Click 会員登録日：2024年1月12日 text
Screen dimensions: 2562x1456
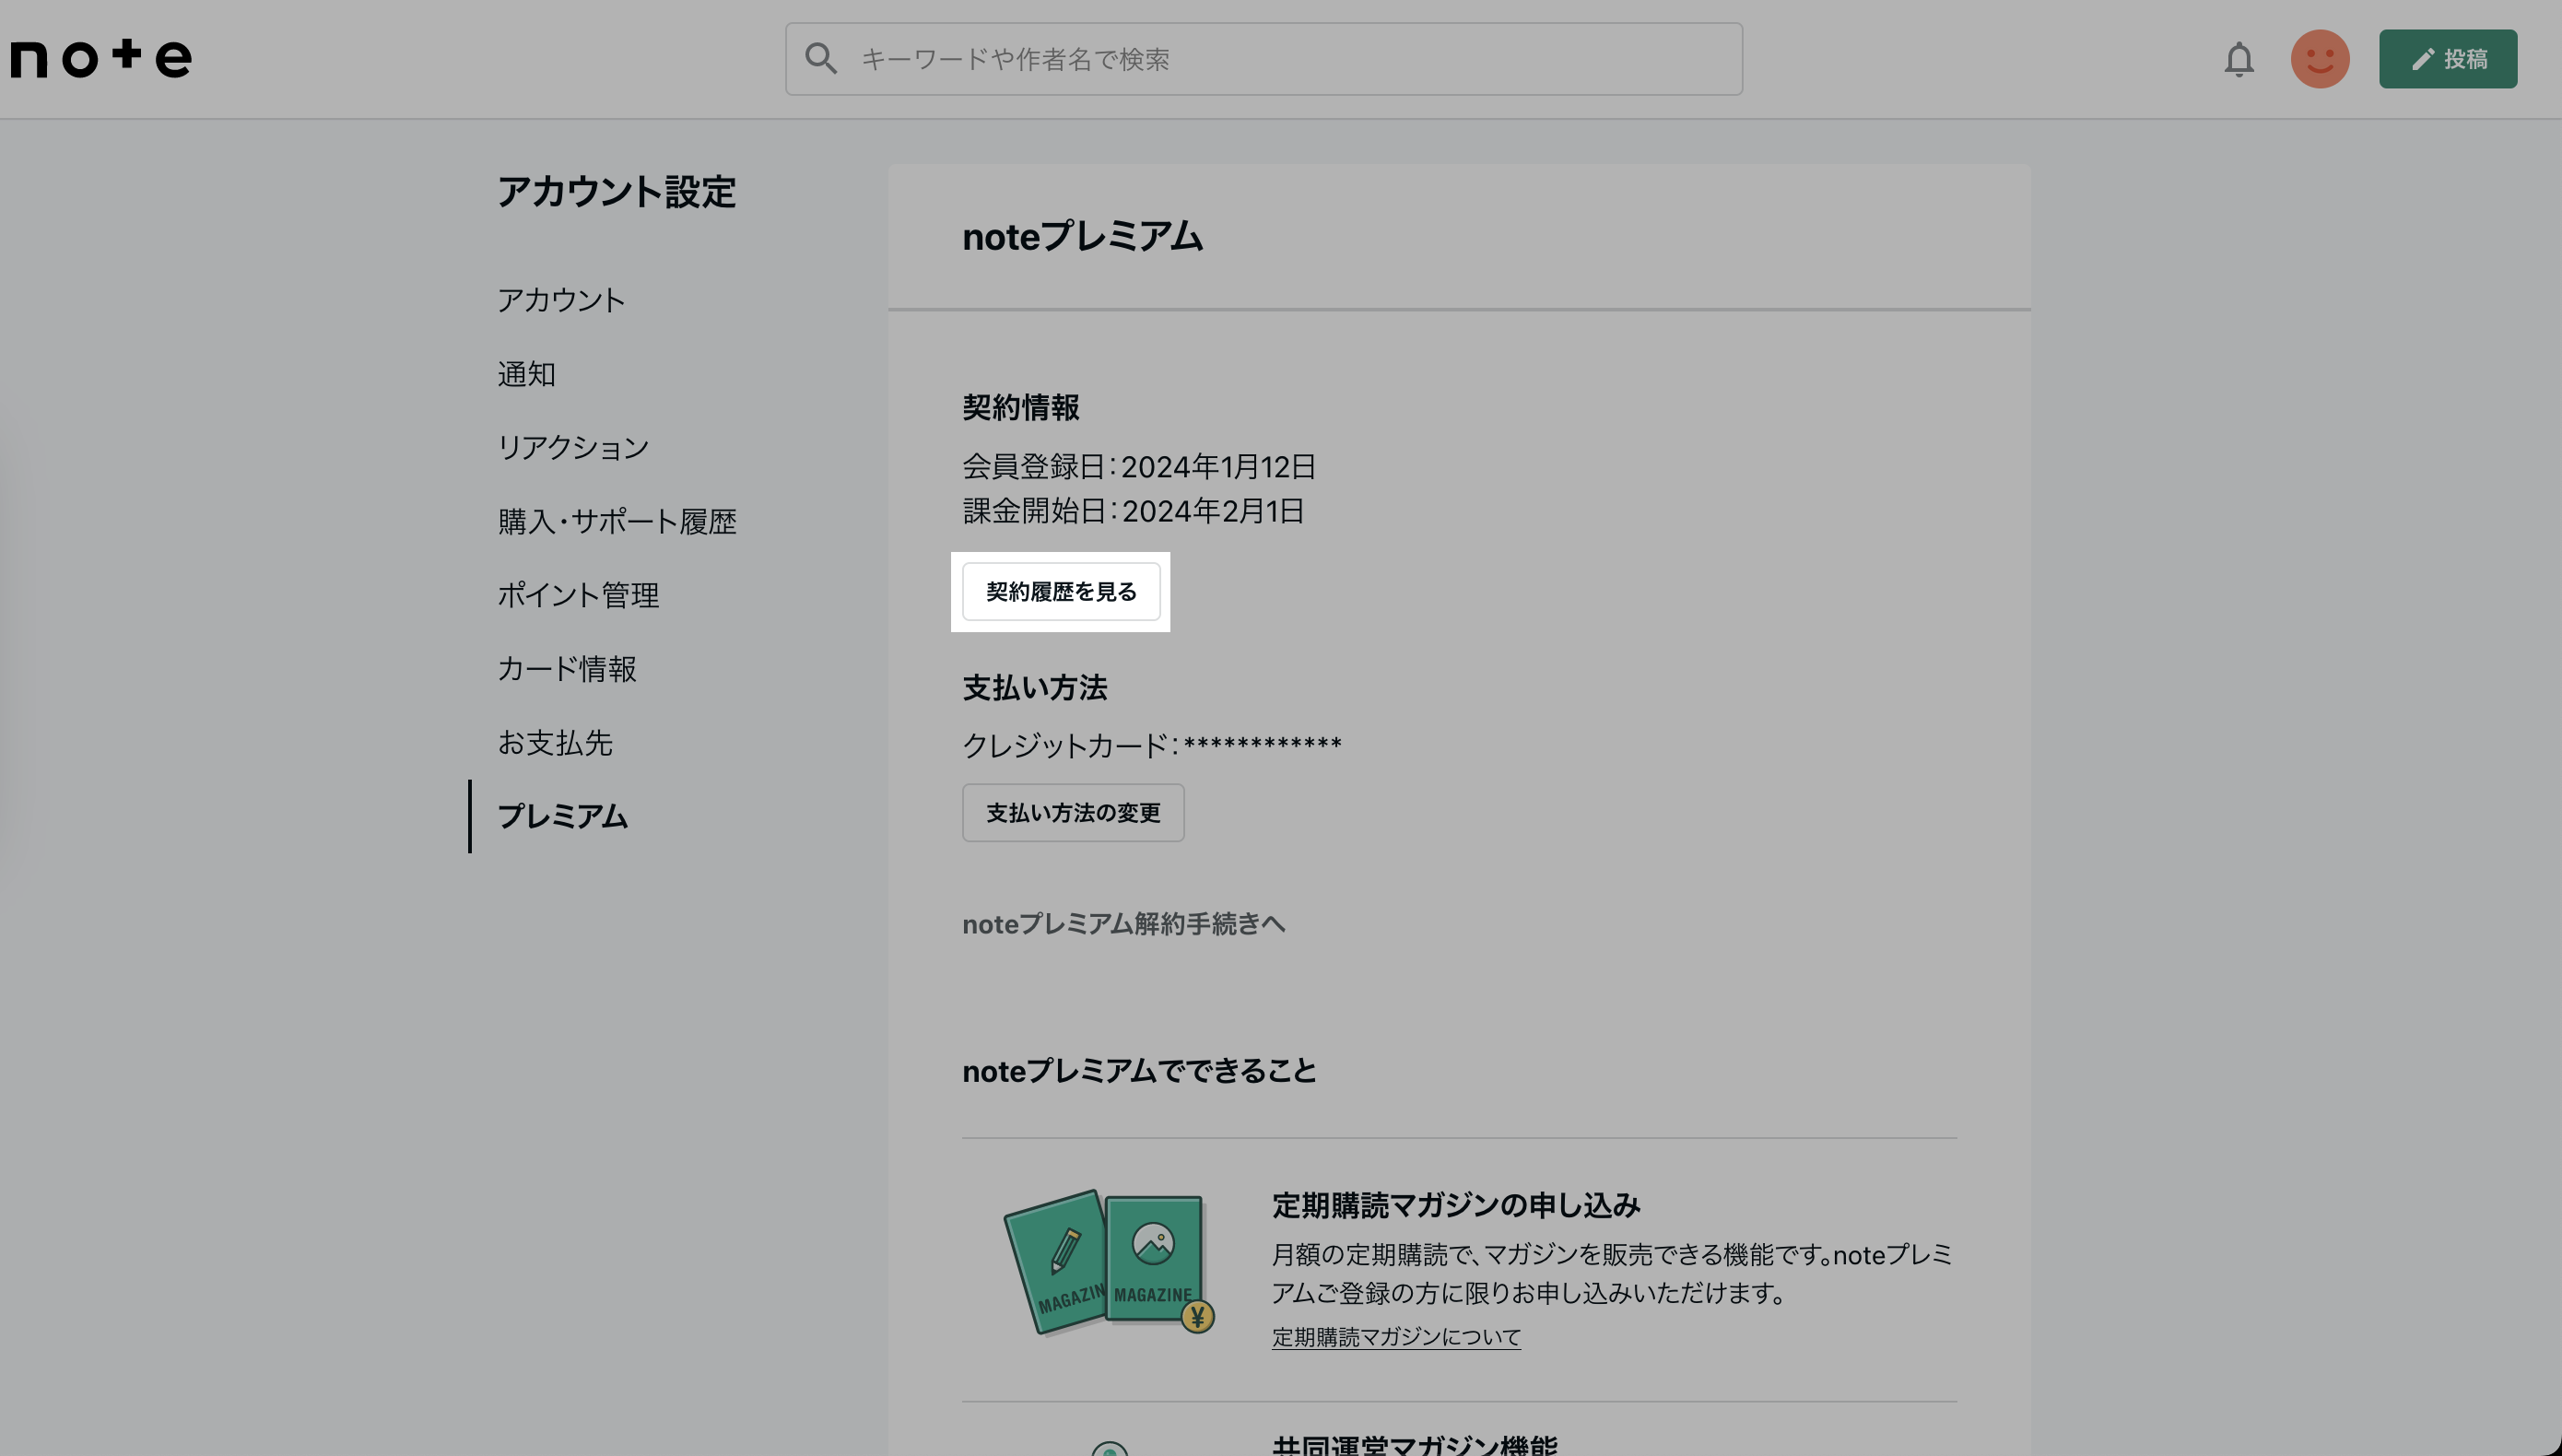pos(1139,466)
